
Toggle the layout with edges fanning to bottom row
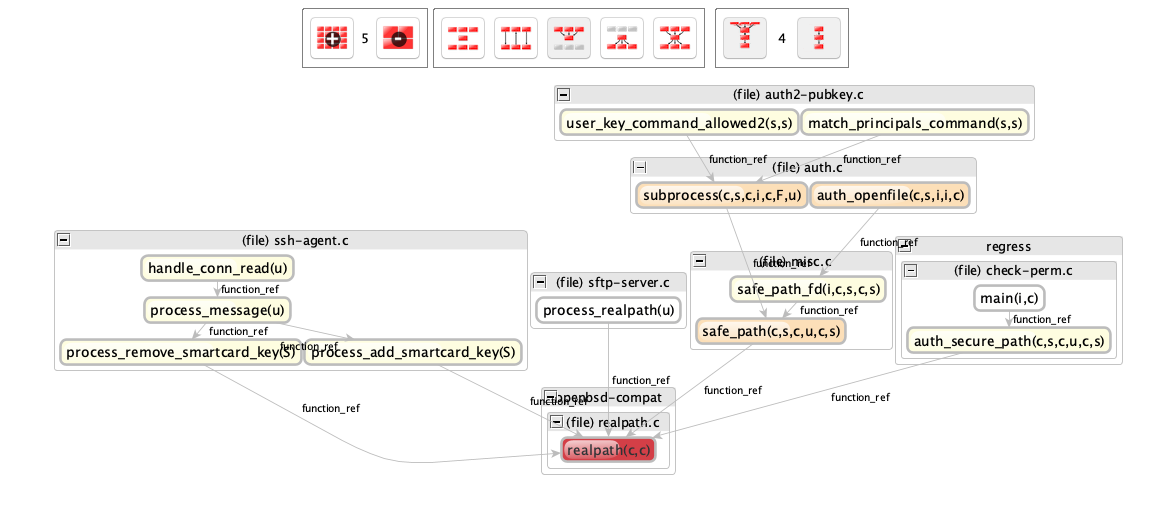coord(622,38)
